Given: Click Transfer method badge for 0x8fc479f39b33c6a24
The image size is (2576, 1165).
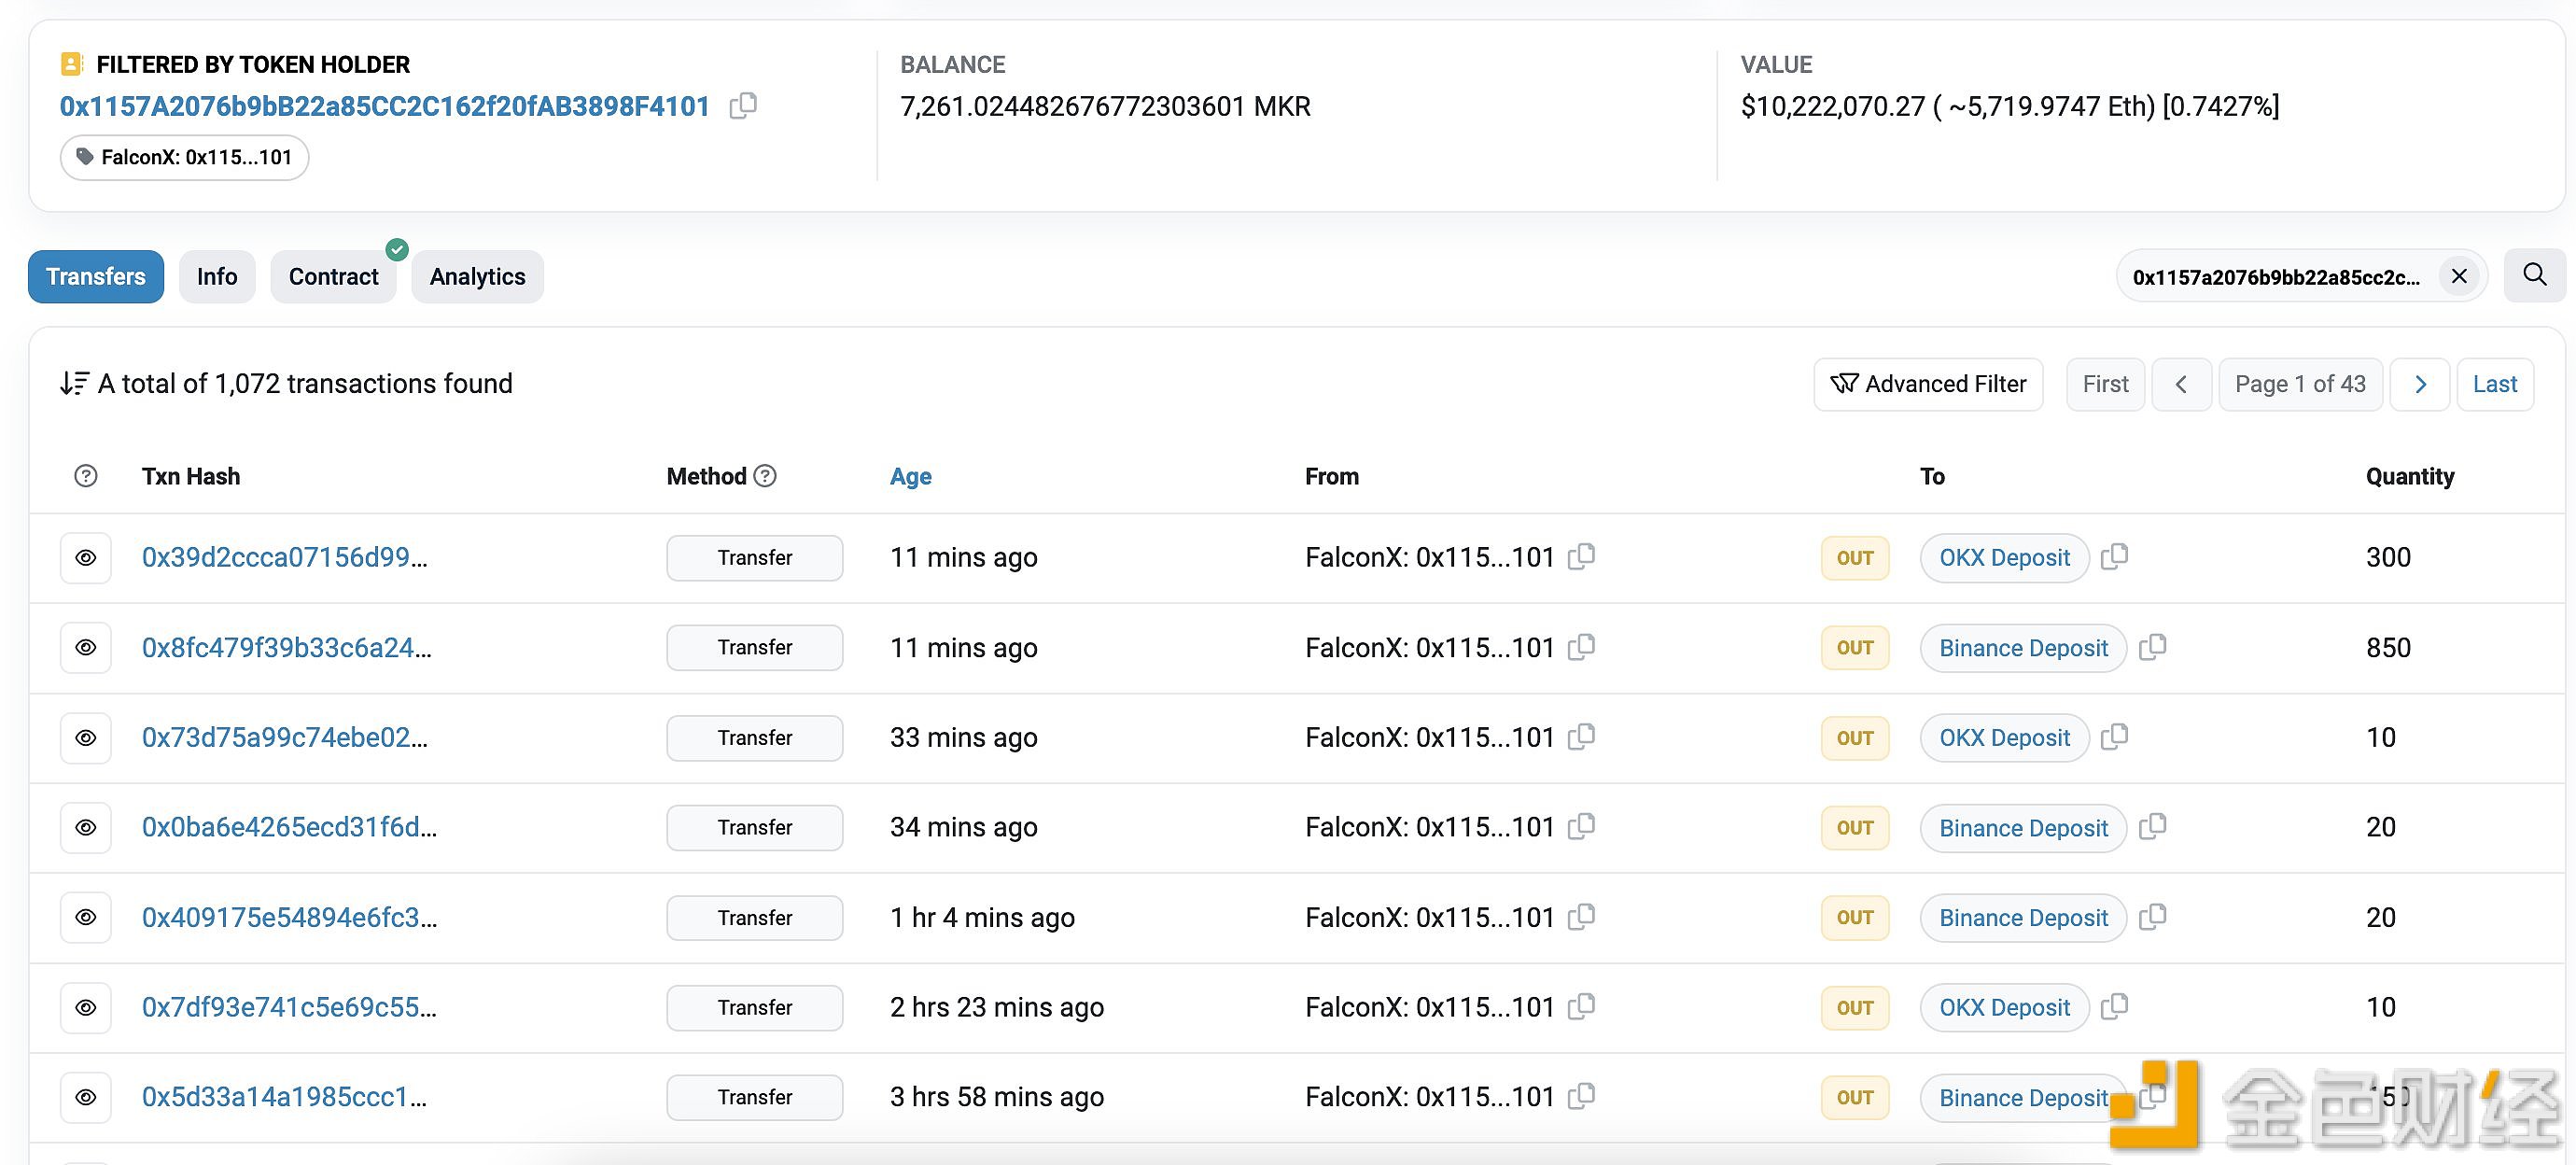Looking at the screenshot, I should [754, 648].
